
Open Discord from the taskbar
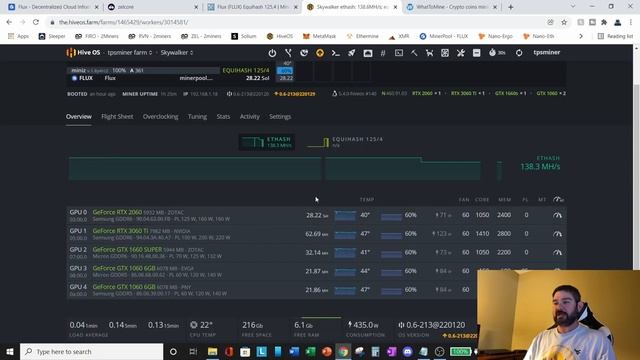click(x=407, y=351)
